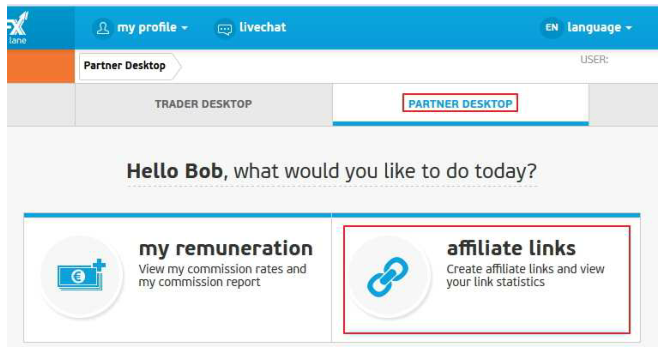
Task: Open the my remuneration heading
Action: coord(226,248)
